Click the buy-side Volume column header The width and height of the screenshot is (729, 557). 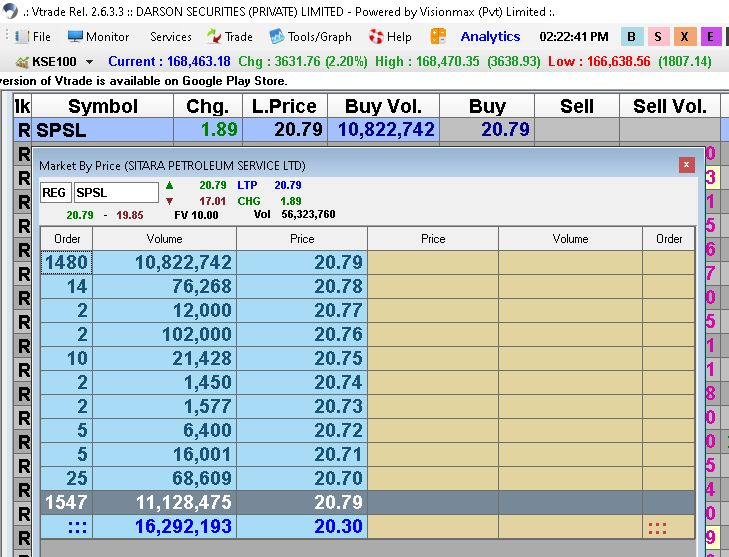[165, 239]
